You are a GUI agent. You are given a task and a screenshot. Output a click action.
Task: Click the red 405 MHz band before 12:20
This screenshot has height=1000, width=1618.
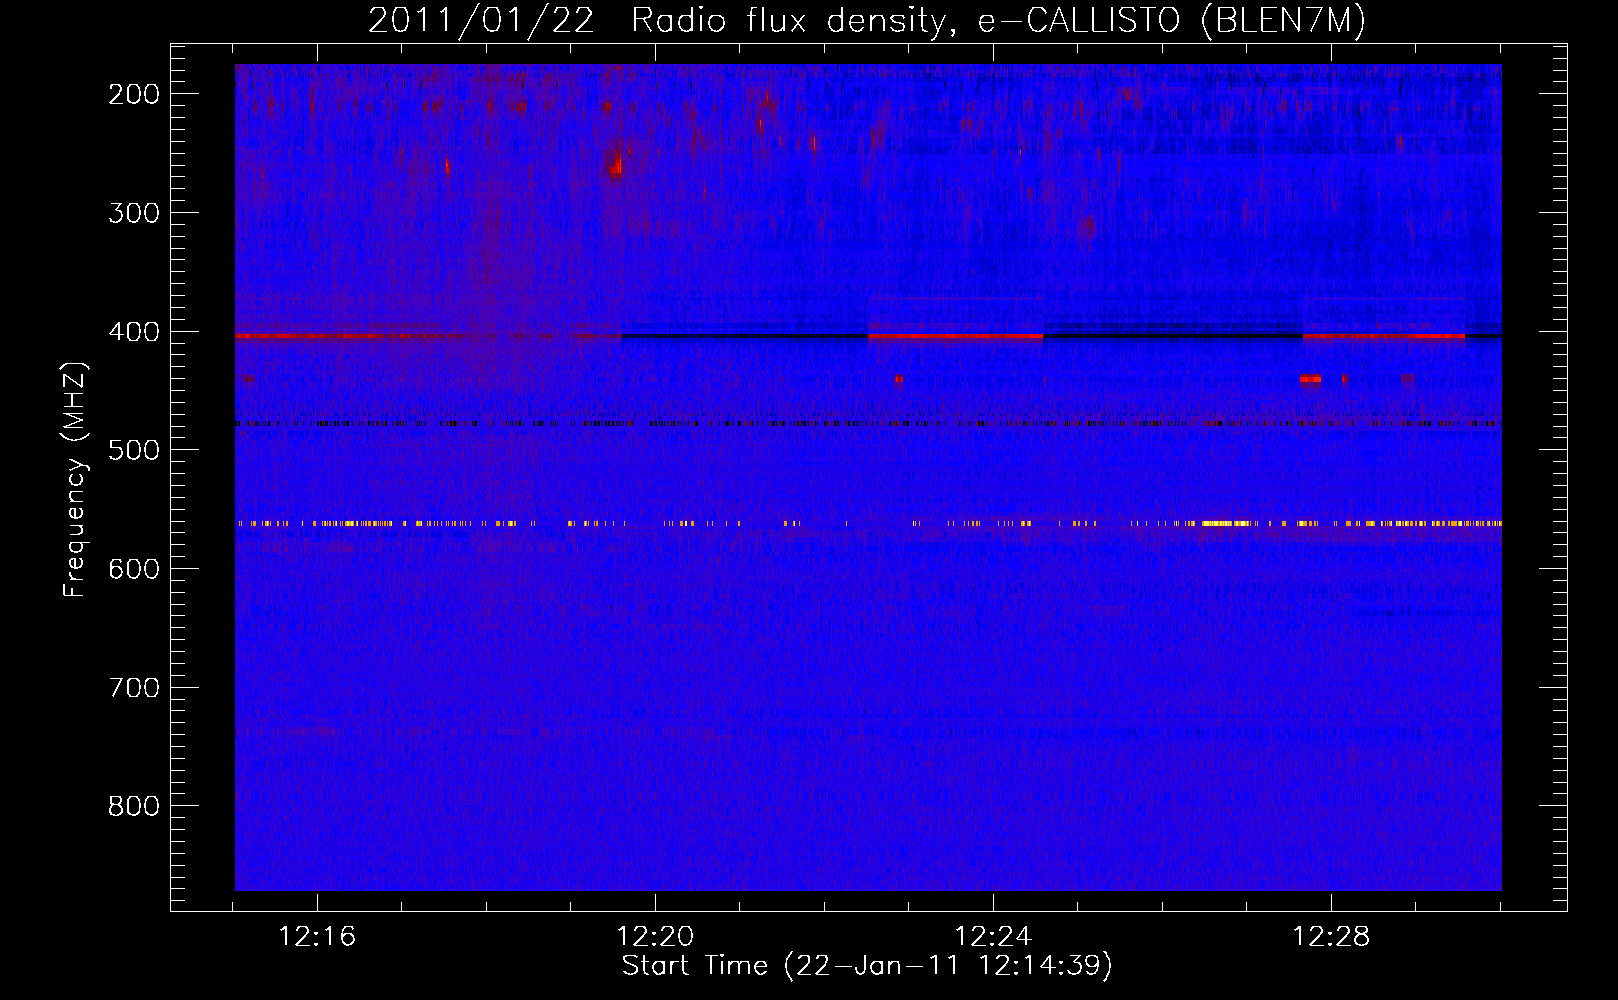tap(428, 336)
